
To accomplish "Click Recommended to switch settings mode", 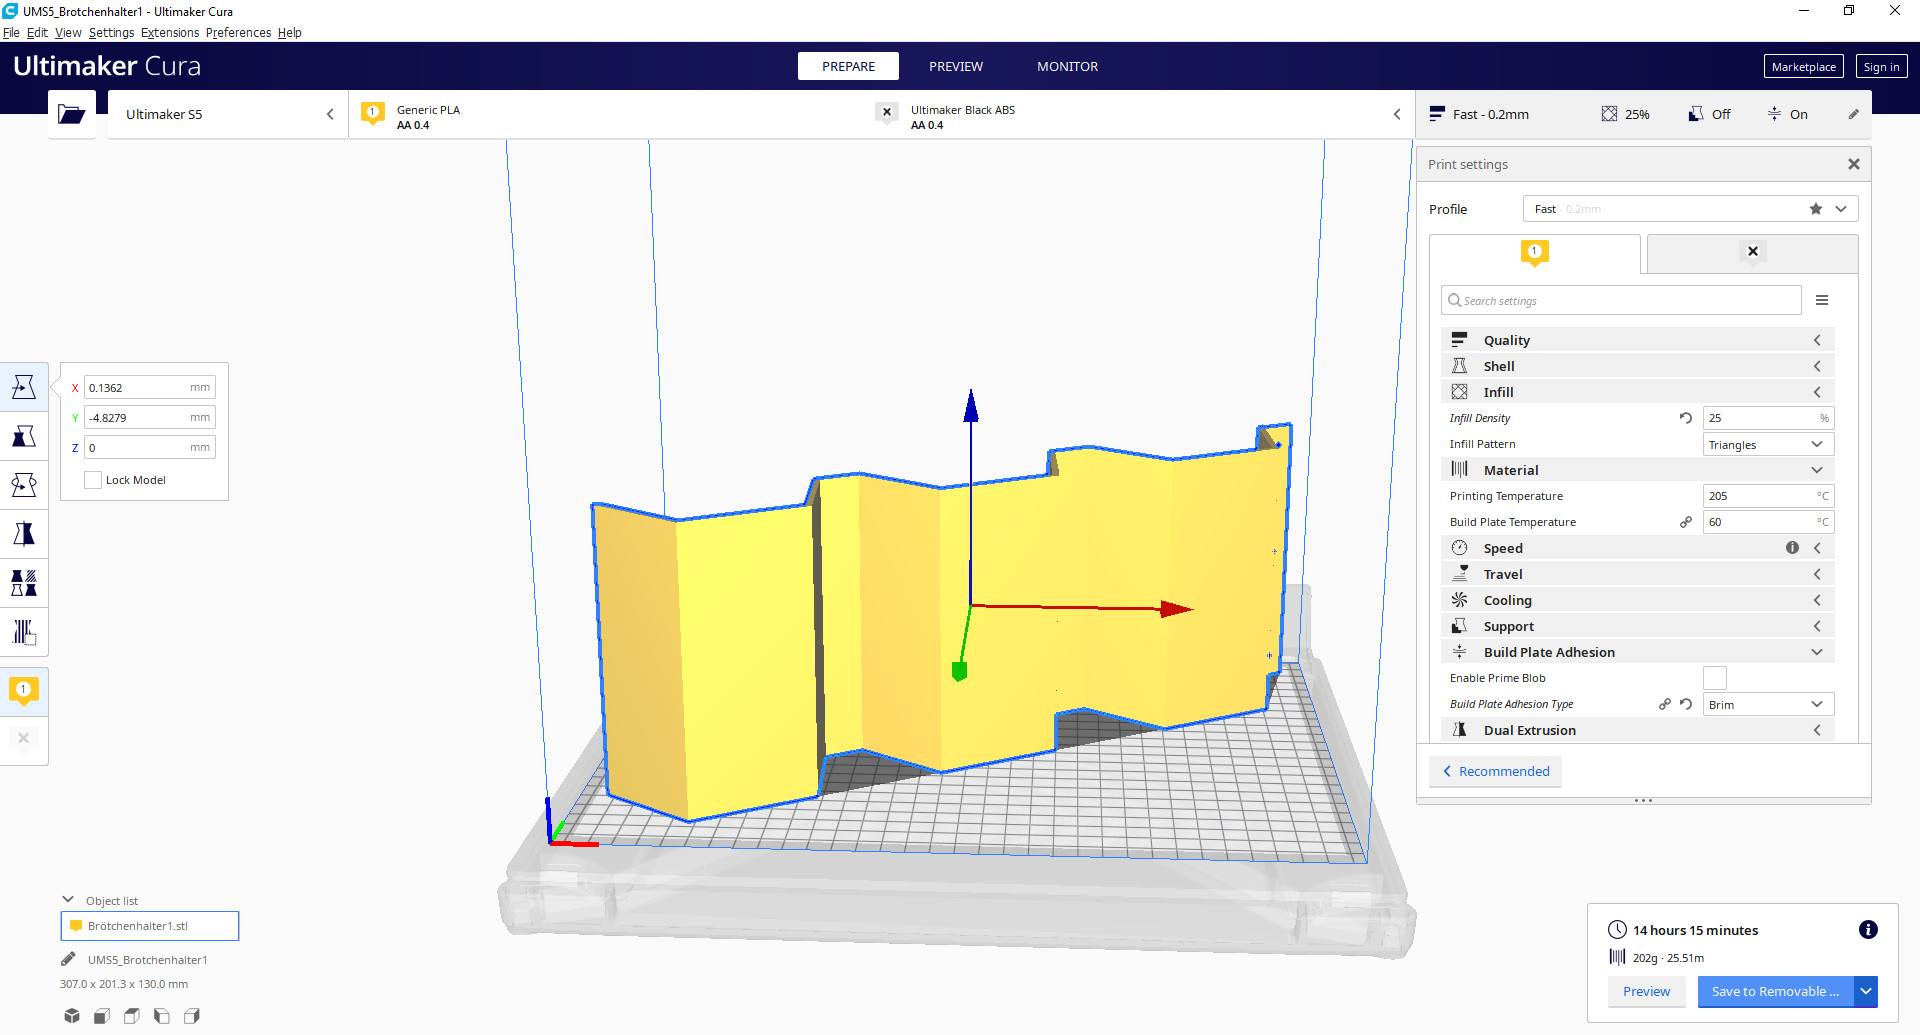I will (1495, 771).
